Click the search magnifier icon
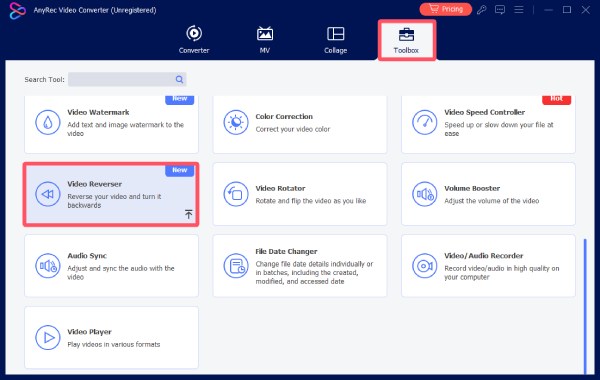Viewport: 600px width, 380px height. tap(179, 80)
